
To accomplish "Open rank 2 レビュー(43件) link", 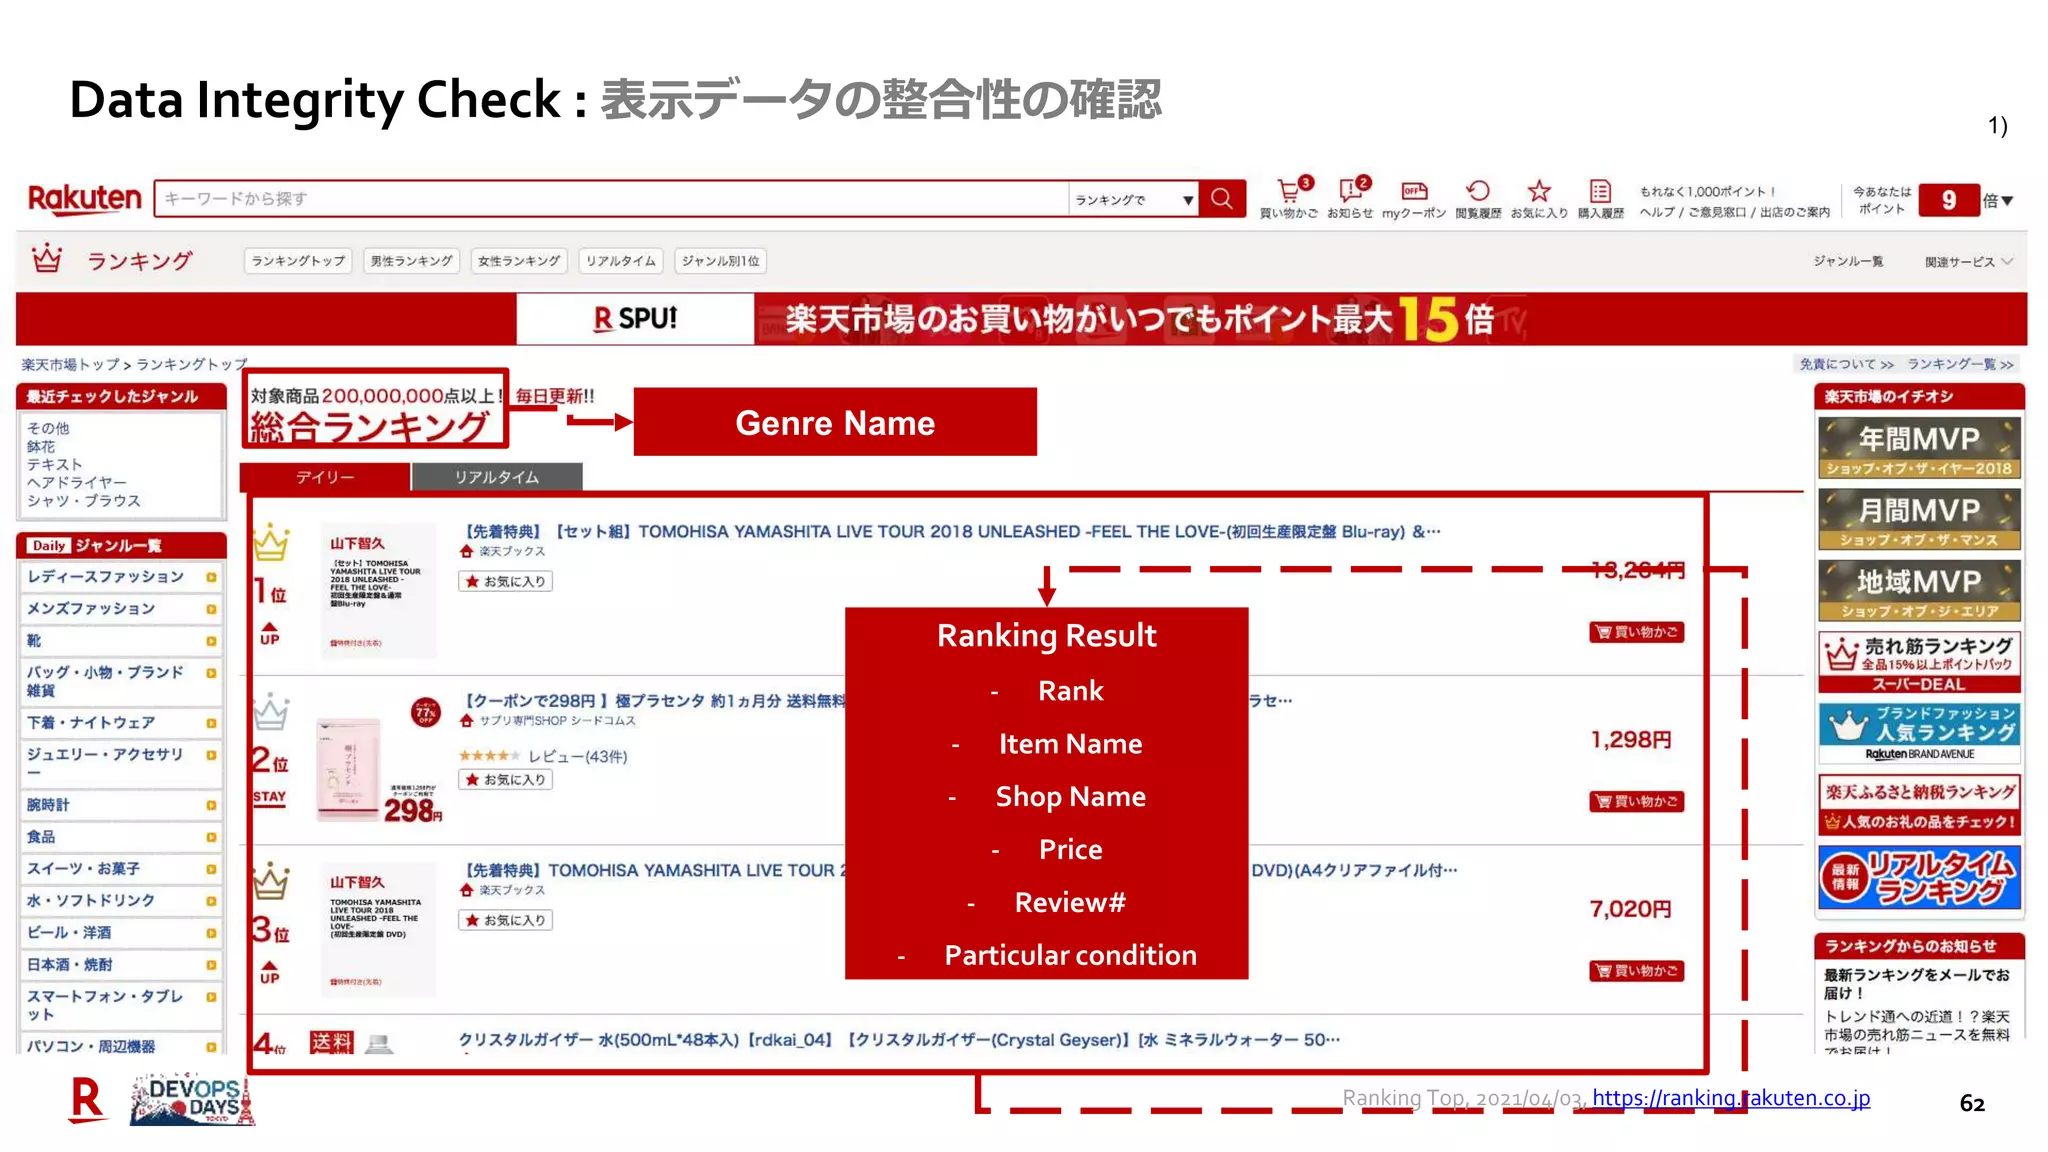I will coord(578,756).
